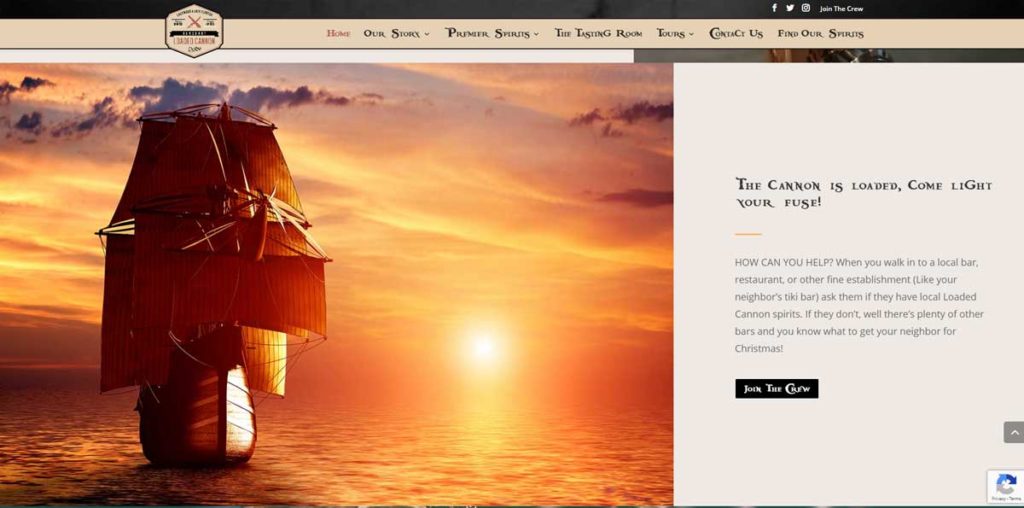This screenshot has height=508, width=1024.
Task: Open the Premier Spirits menu item
Action: tap(488, 33)
